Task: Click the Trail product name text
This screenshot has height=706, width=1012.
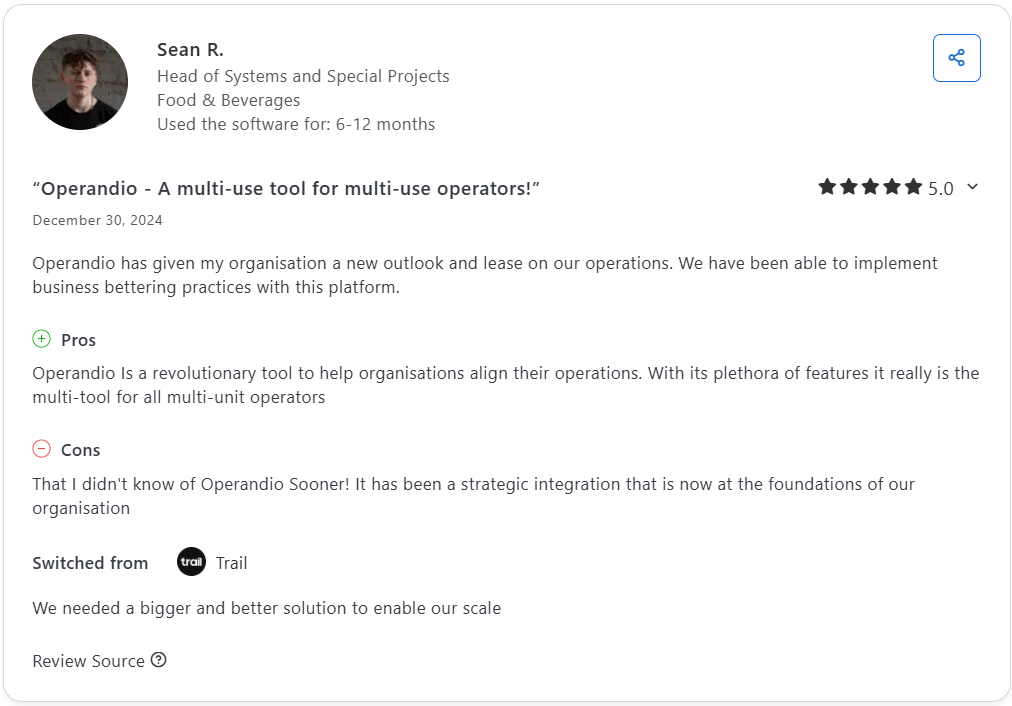Action: [x=231, y=563]
